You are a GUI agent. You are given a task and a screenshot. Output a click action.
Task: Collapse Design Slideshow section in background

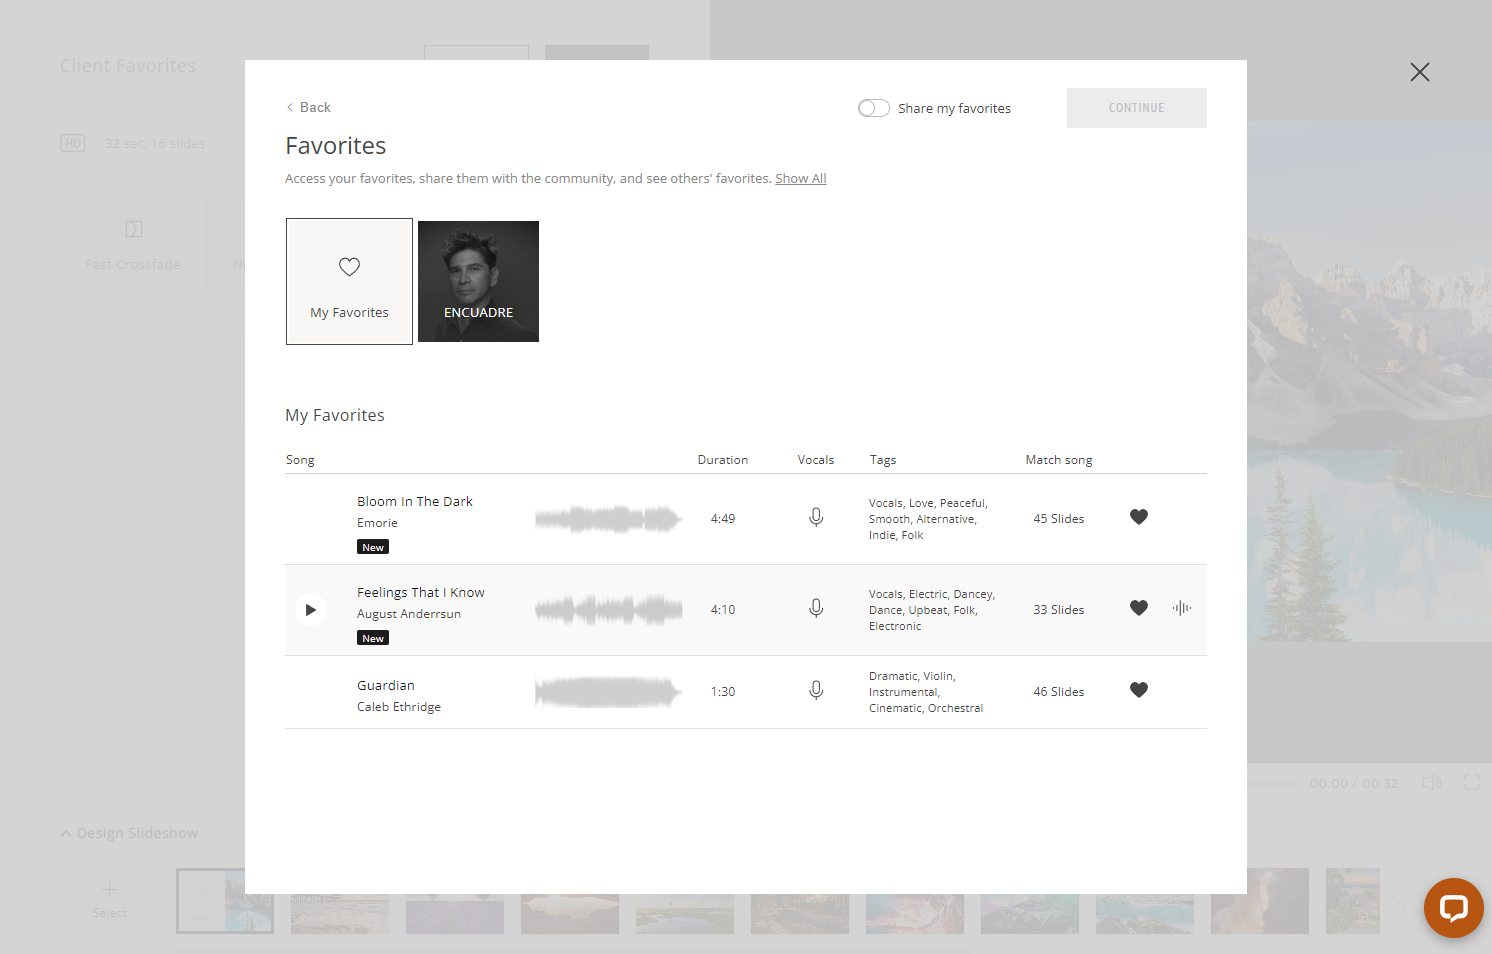[129, 833]
